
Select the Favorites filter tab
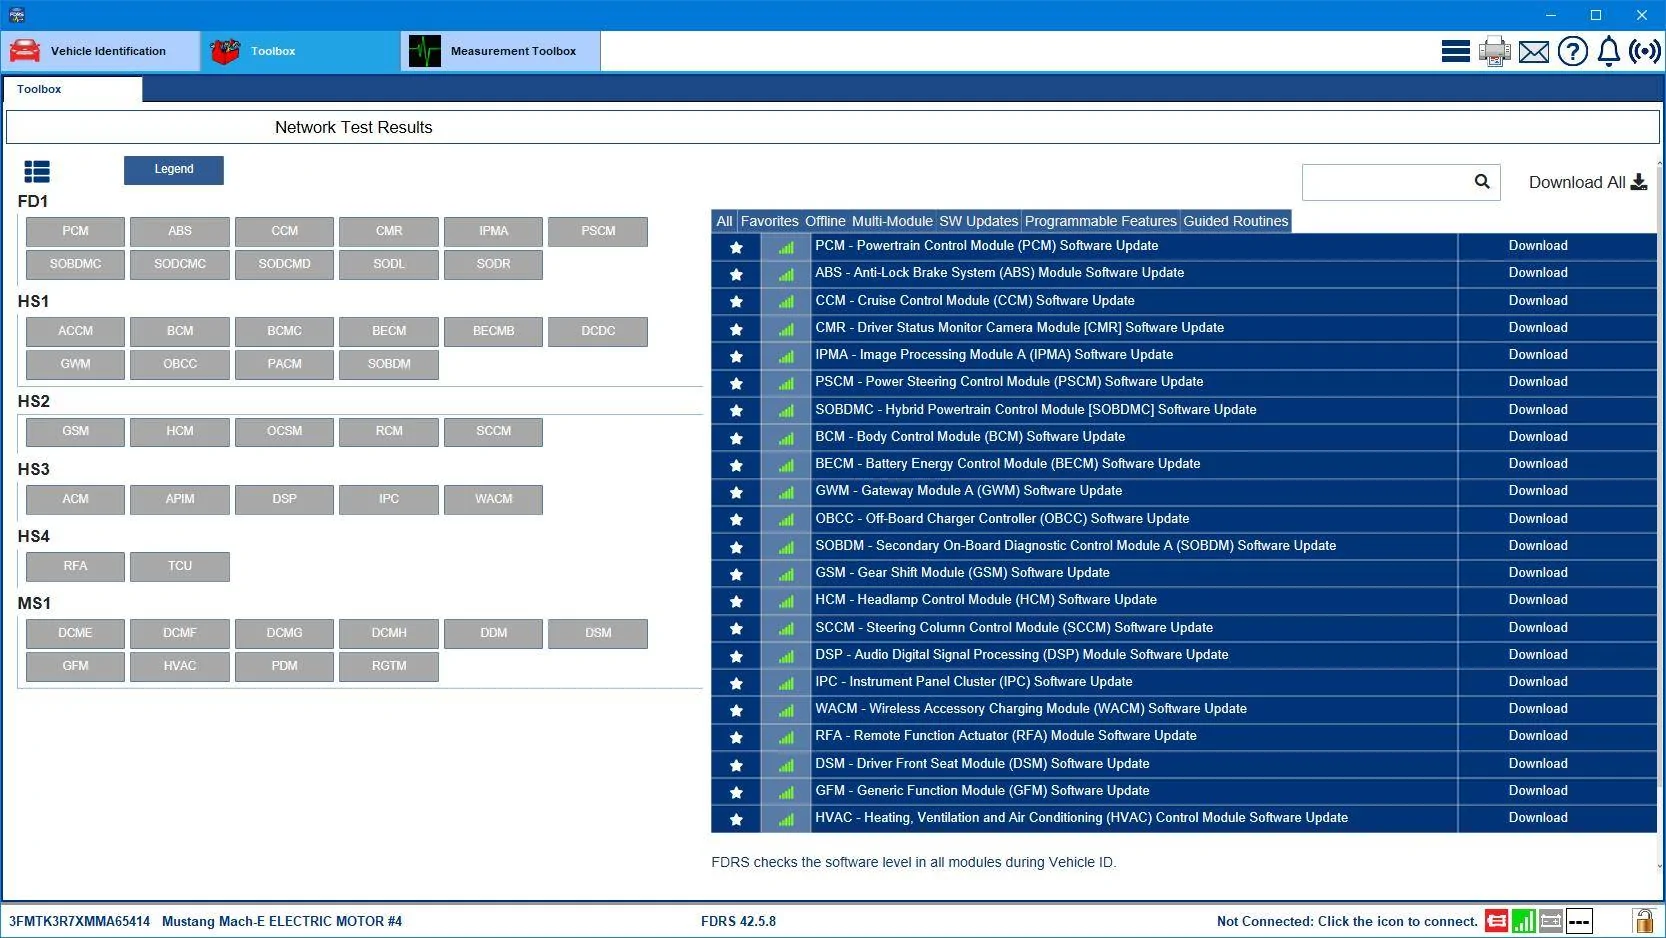[769, 221]
